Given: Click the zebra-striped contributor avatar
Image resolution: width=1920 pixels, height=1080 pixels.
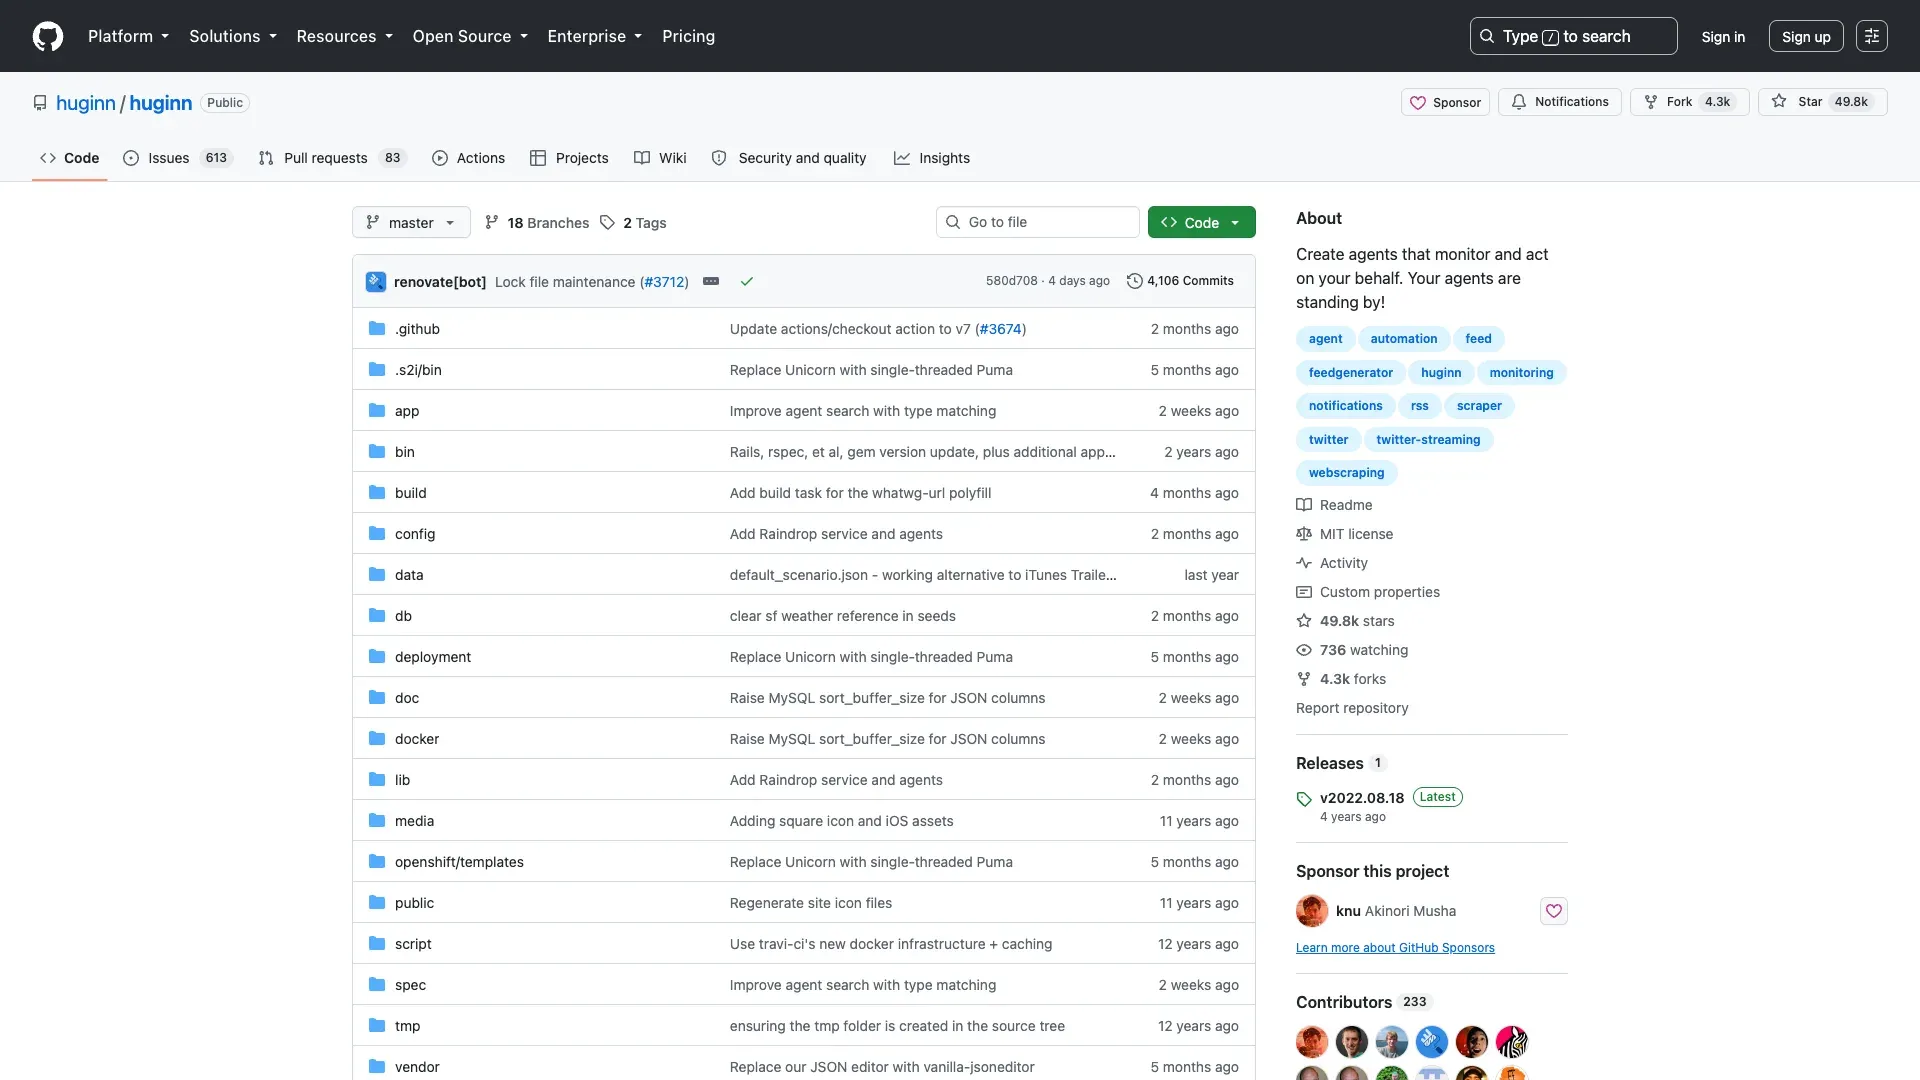Looking at the screenshot, I should pos(1512,1042).
